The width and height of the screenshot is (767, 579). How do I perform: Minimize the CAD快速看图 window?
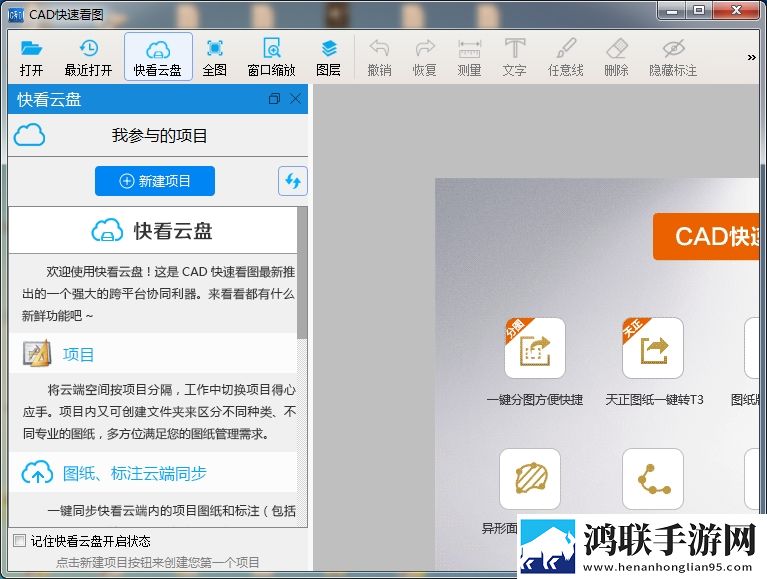[672, 11]
